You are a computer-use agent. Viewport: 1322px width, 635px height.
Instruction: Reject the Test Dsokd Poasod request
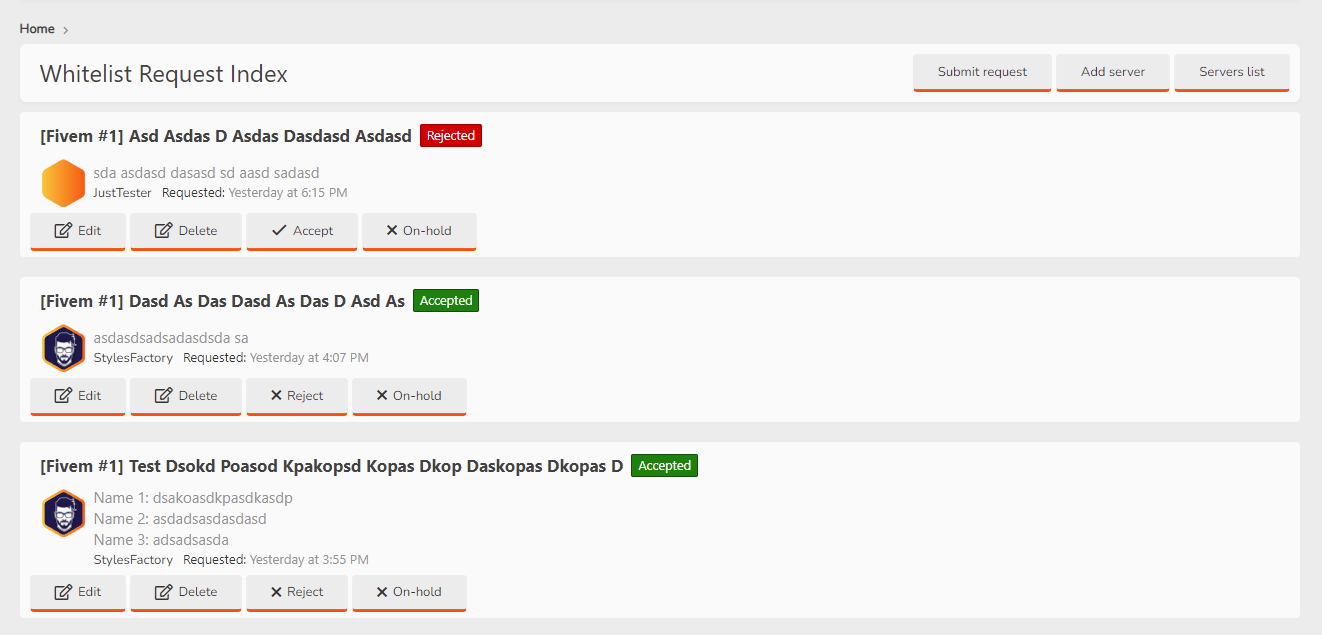point(297,592)
